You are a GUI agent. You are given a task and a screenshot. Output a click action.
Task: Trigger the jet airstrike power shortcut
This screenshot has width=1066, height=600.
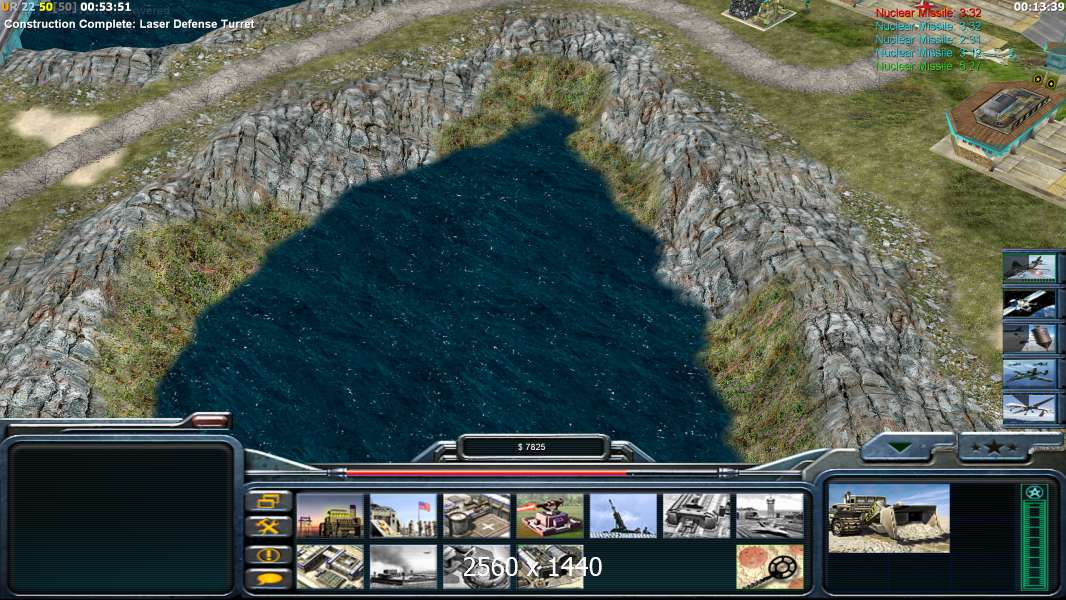[1029, 268]
